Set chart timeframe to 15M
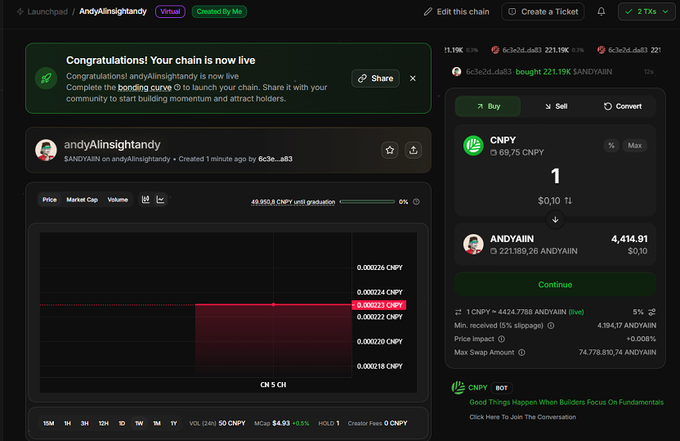Viewport: 680px width, 441px height. [x=49, y=423]
